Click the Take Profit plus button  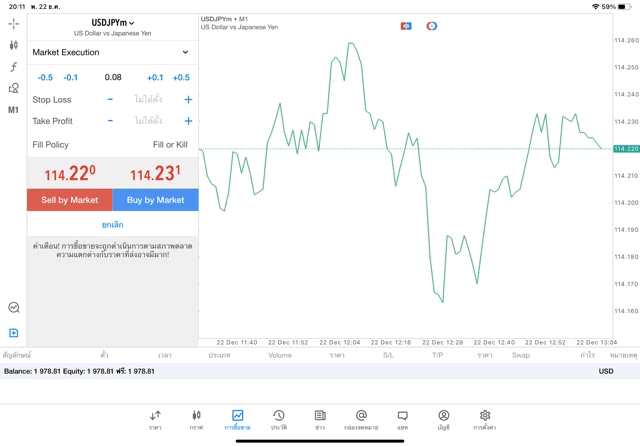click(188, 121)
